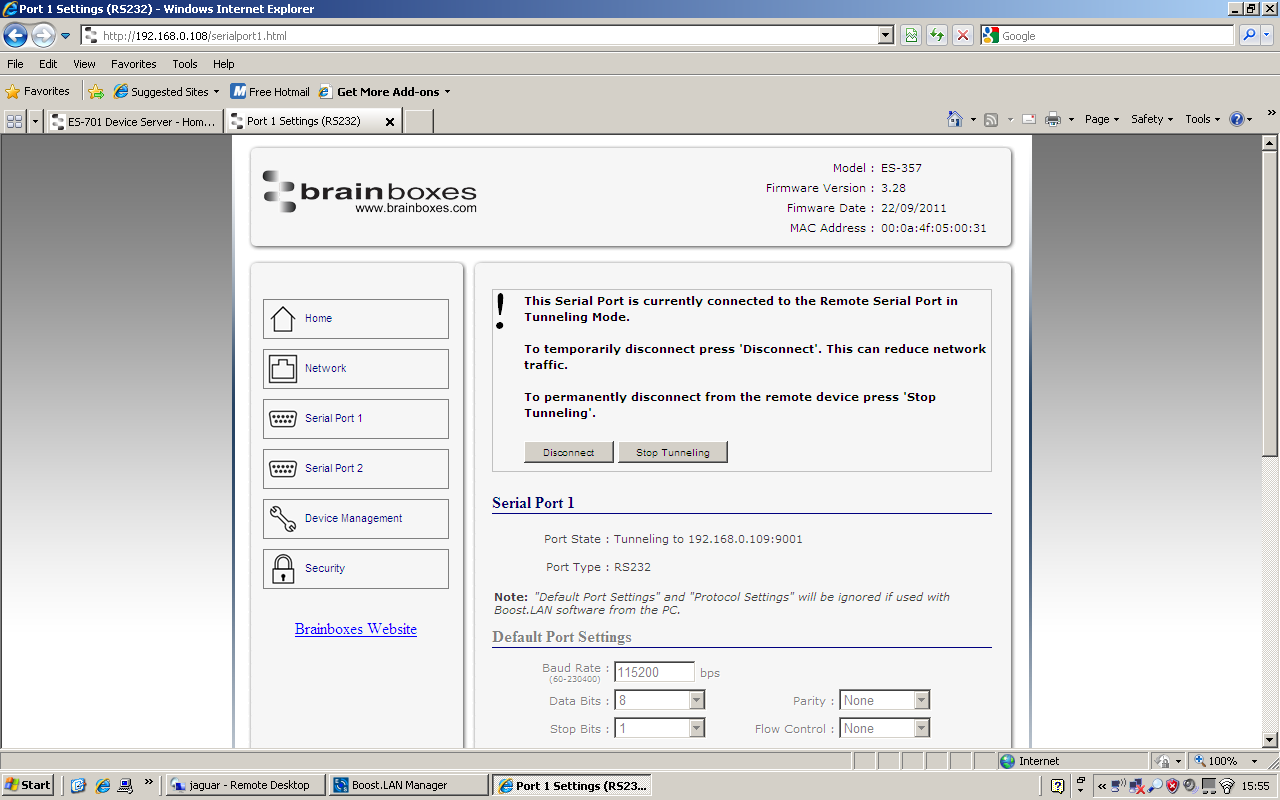Click the IE Refresh page icon
Image resolution: width=1280 pixels, height=800 pixels.
(937, 36)
